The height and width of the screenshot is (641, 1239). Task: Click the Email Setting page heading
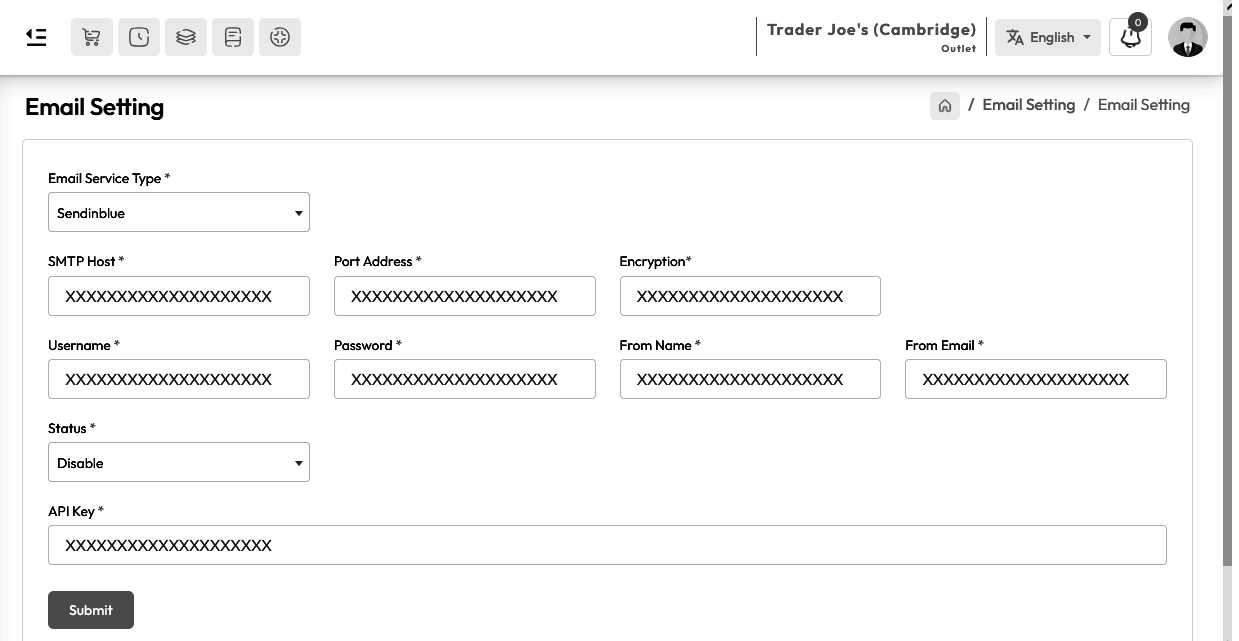[94, 107]
